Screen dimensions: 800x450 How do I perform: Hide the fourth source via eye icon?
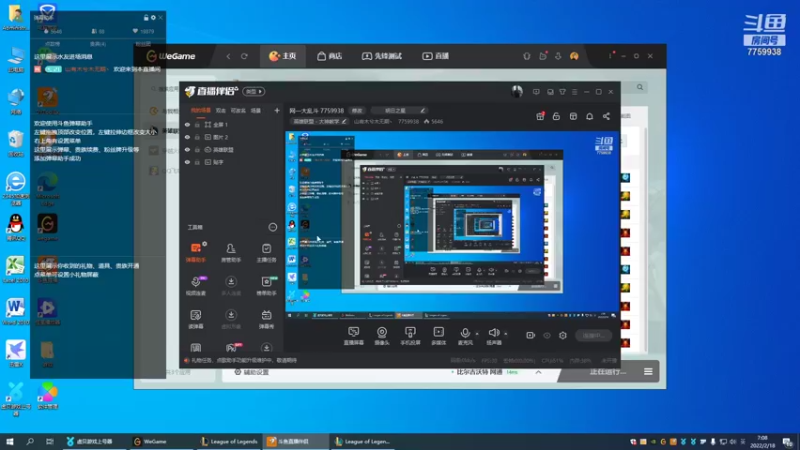(x=187, y=162)
